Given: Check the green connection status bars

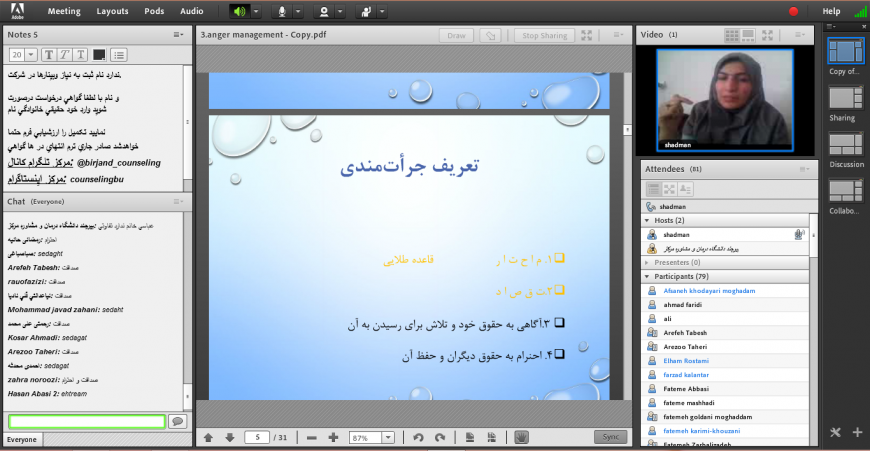Looking at the screenshot, I should click(859, 11).
